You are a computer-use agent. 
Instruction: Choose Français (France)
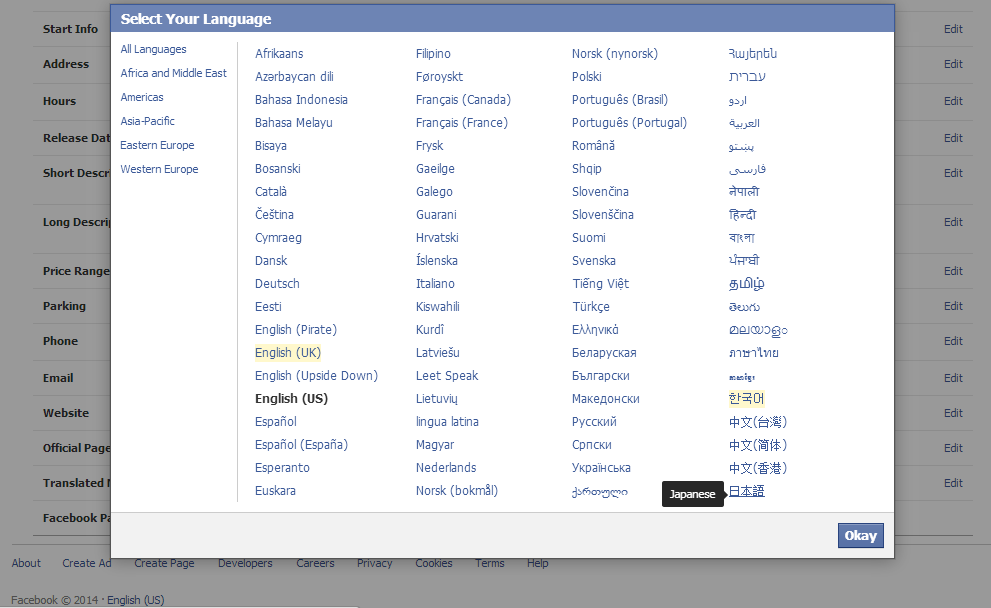coord(461,123)
